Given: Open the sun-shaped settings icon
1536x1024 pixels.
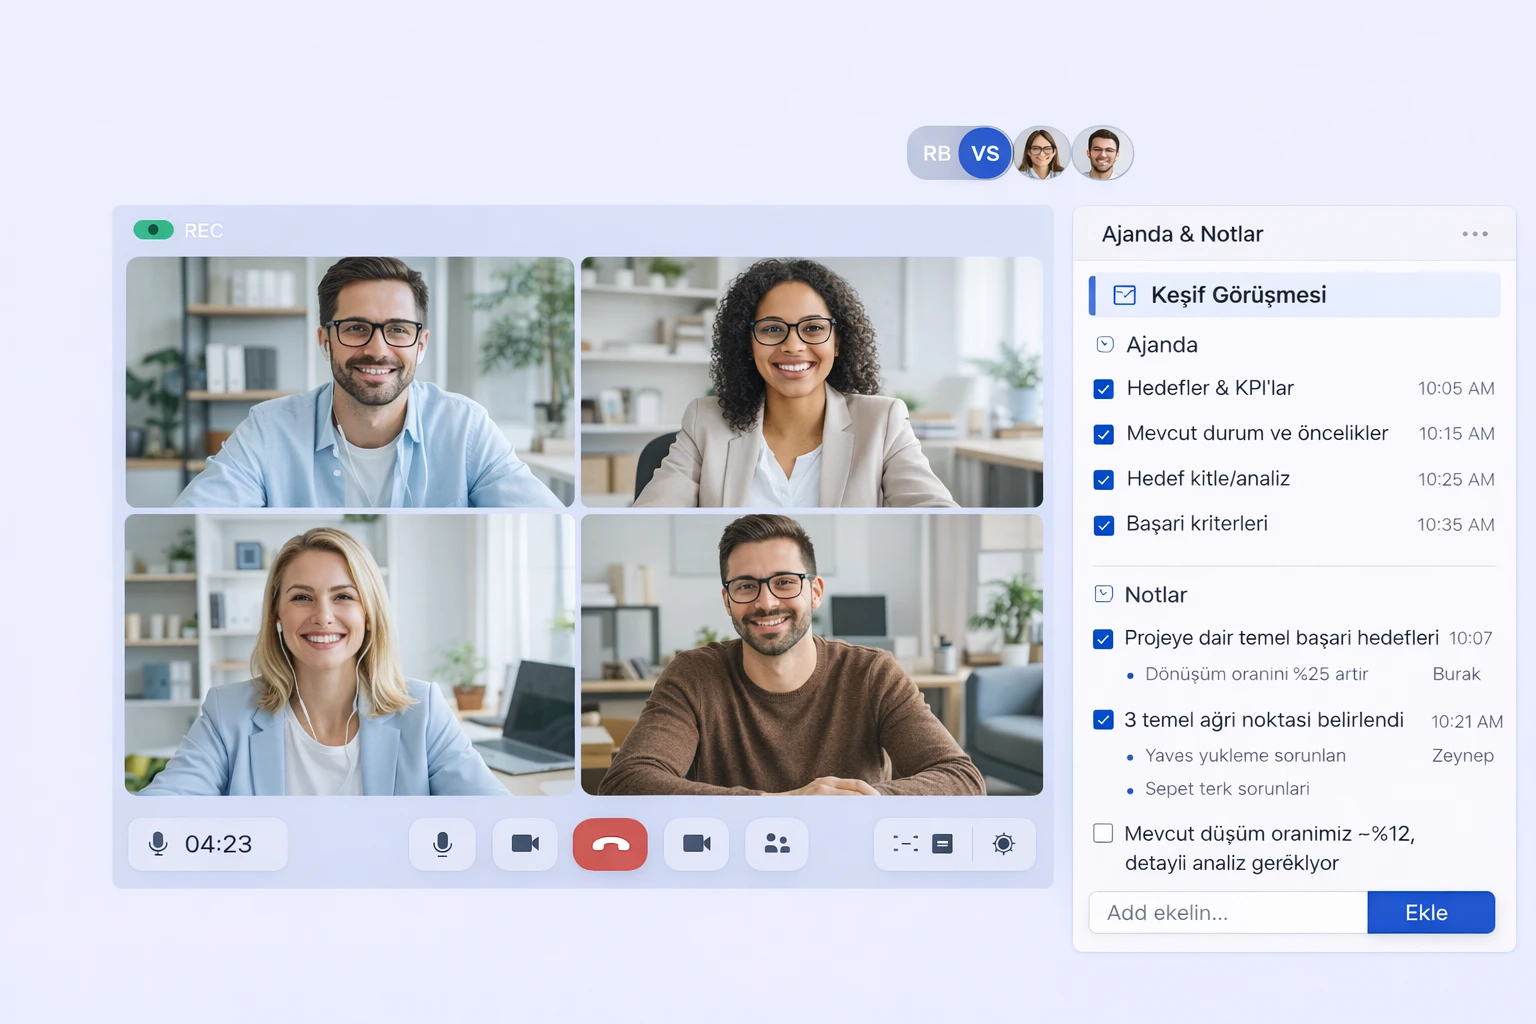Looking at the screenshot, I should coord(1003,844).
